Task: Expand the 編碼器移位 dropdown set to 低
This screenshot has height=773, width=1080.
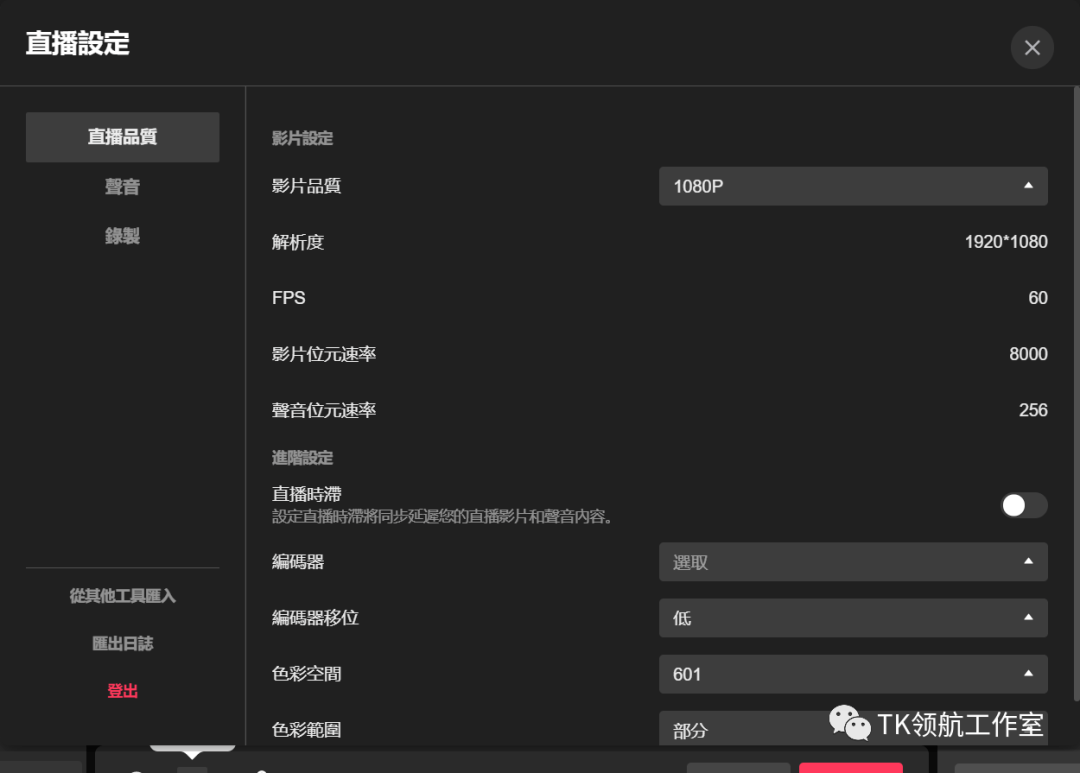Action: click(x=840, y=618)
